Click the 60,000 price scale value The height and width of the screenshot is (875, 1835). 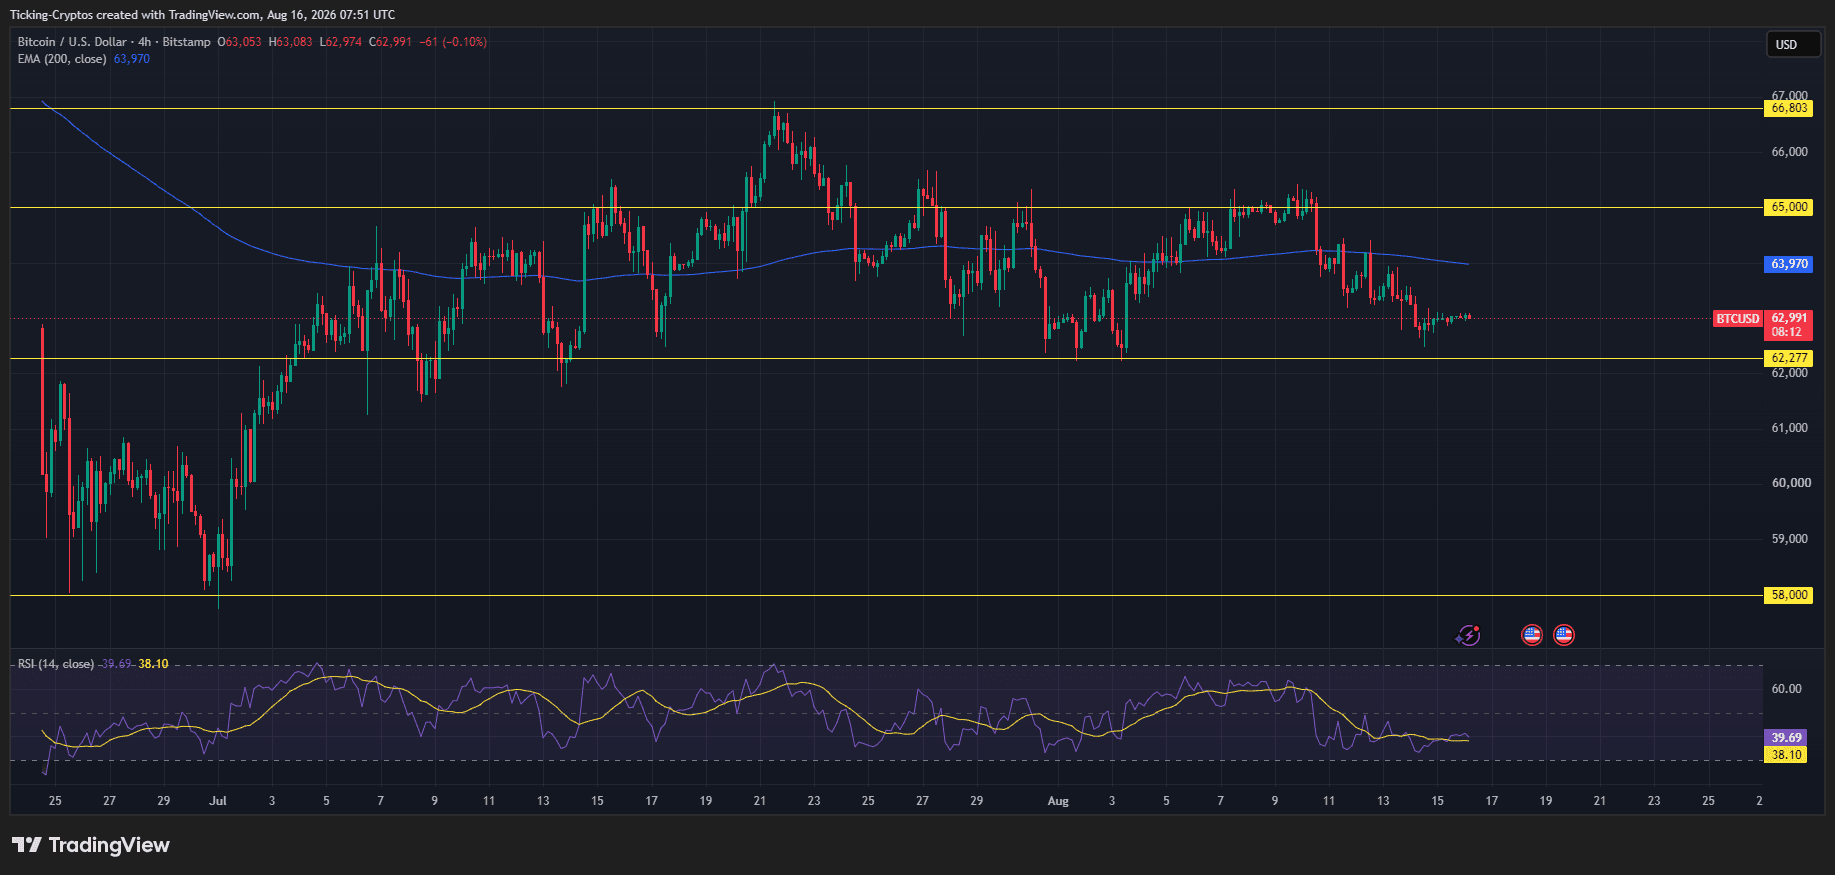click(x=1789, y=483)
